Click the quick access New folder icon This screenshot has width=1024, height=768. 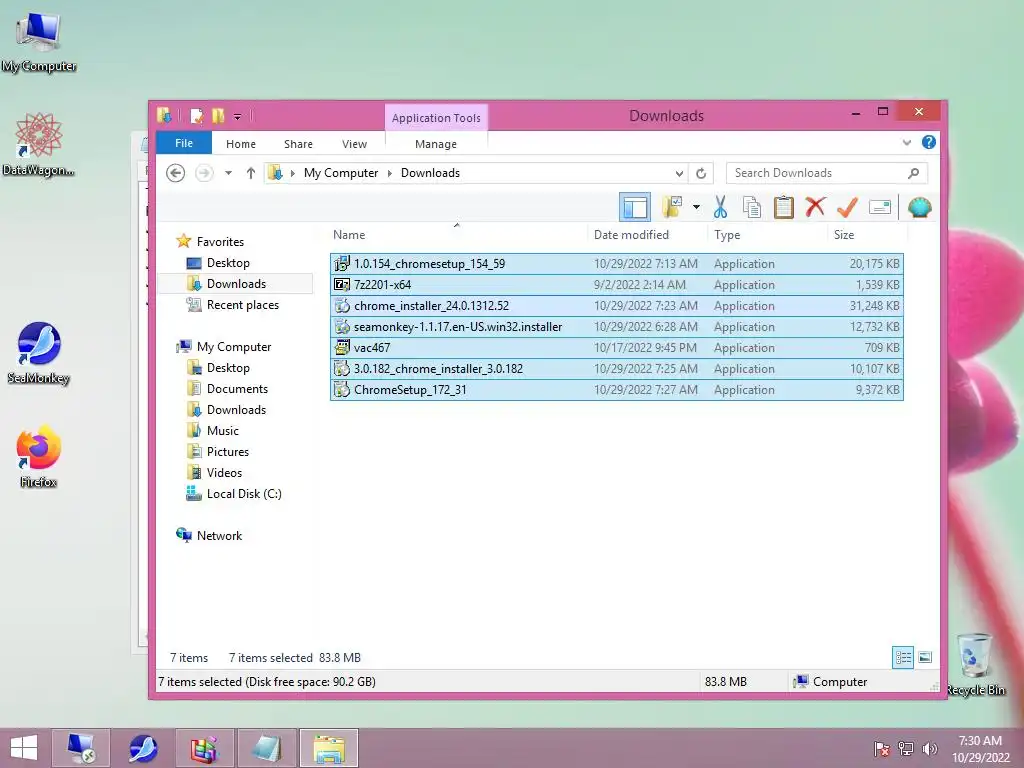point(217,116)
